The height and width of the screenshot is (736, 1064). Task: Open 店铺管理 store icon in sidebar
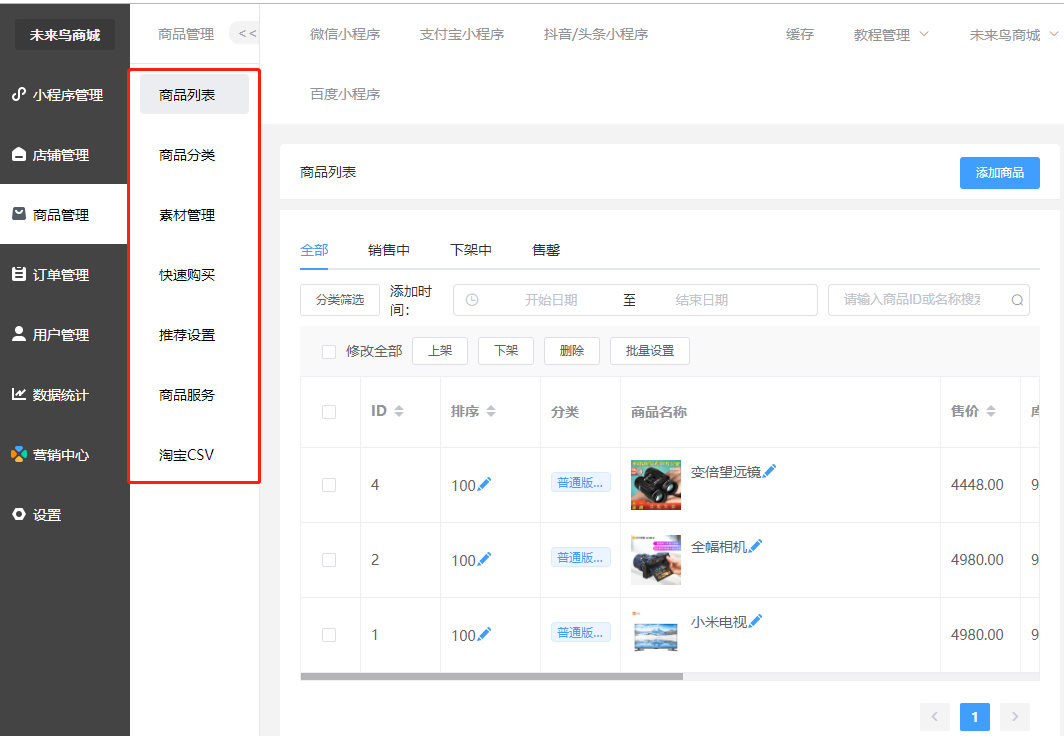pos(18,155)
